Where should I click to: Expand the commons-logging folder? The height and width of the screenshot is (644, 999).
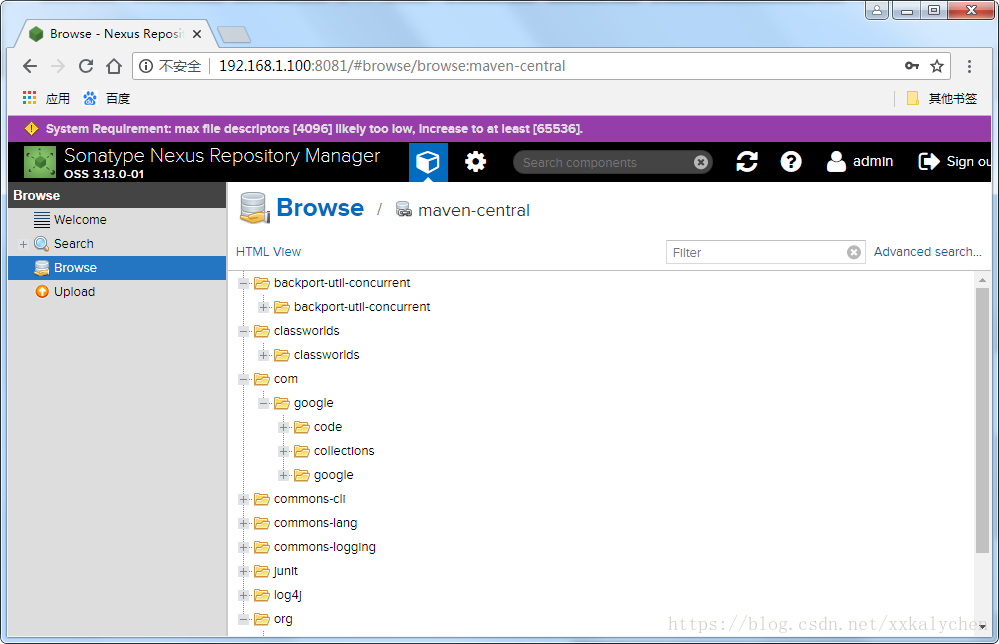[x=243, y=547]
